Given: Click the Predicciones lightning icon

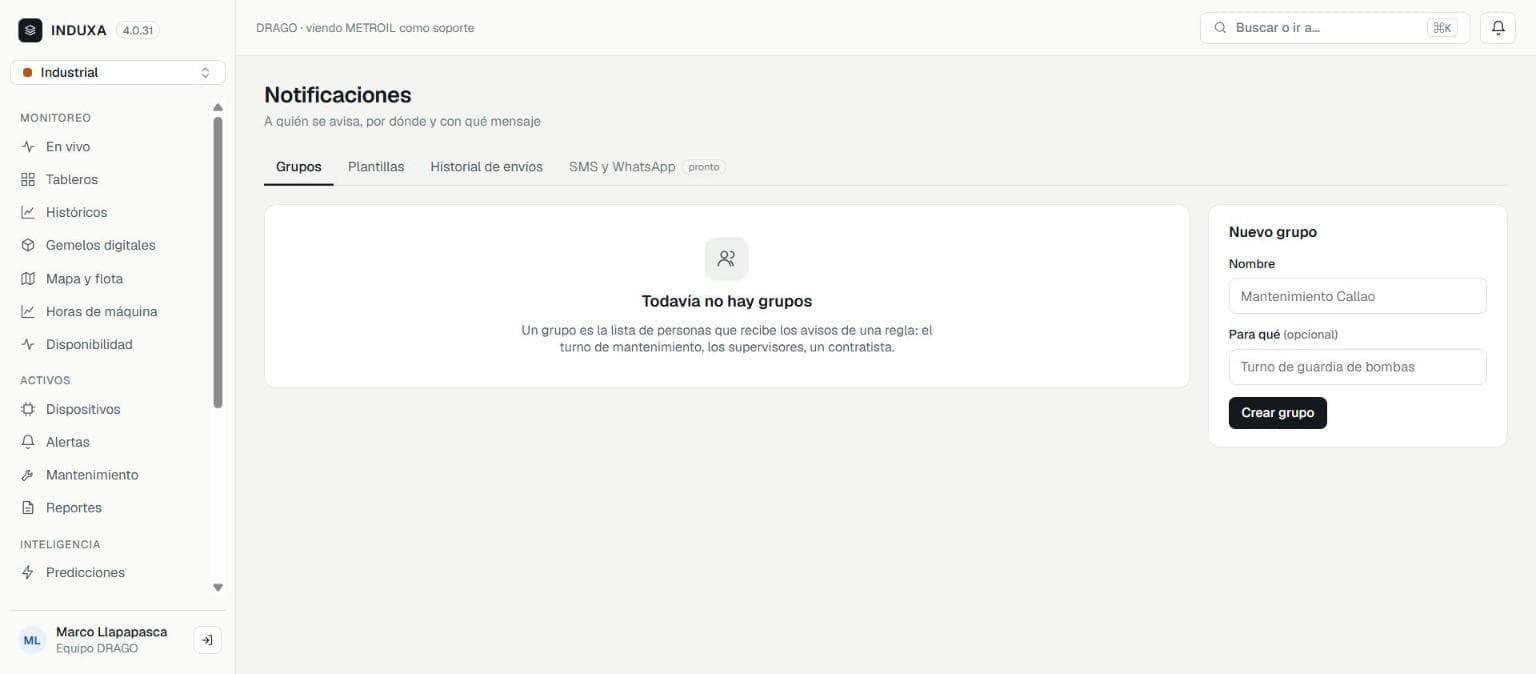Looking at the screenshot, I should pyautogui.click(x=28, y=573).
